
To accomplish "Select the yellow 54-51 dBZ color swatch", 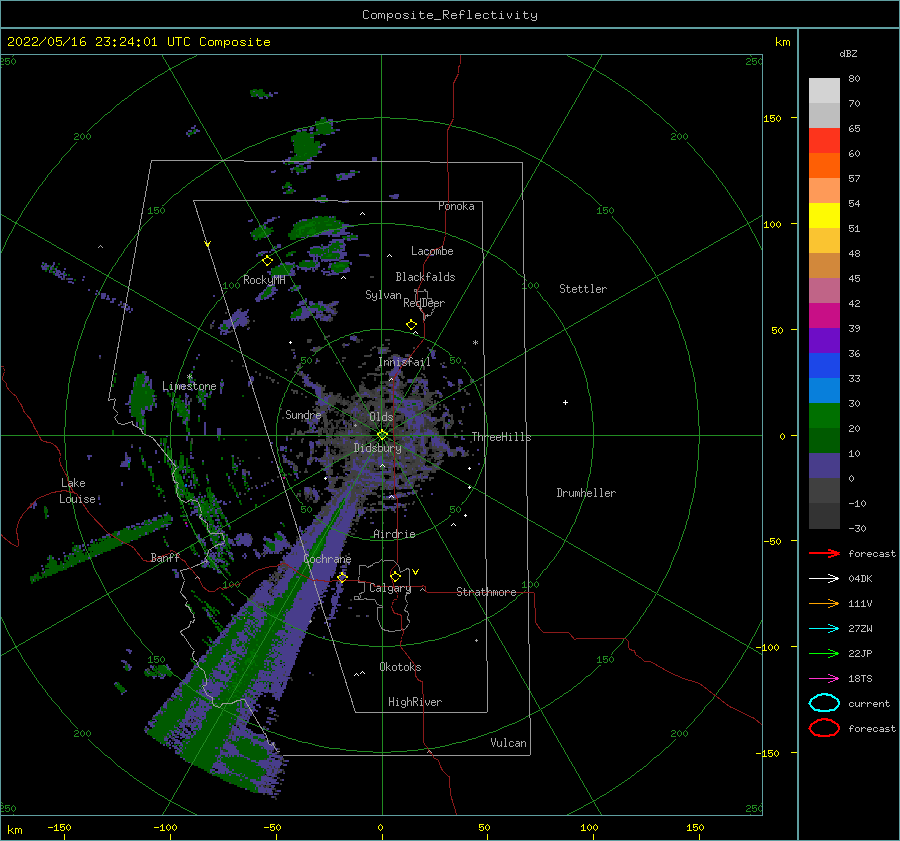I will 824,216.
